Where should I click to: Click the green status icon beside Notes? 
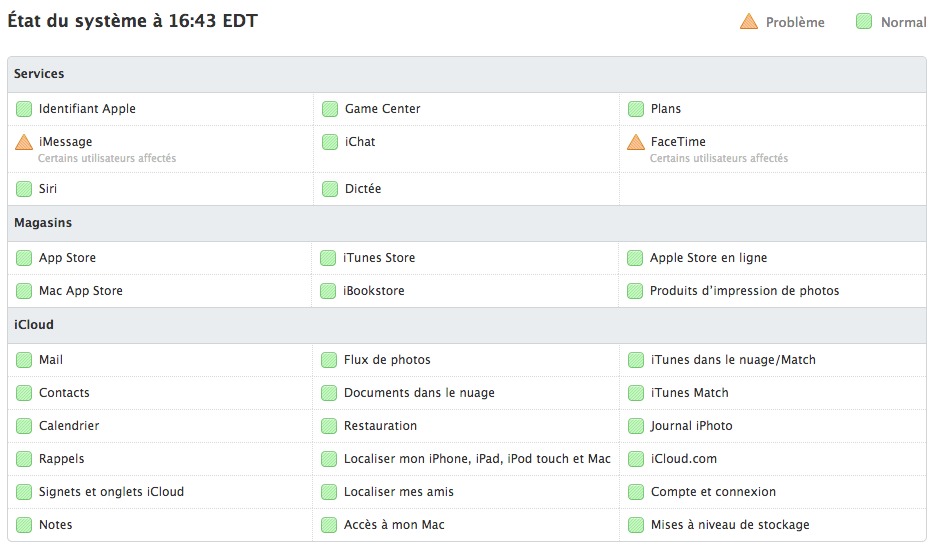click(24, 525)
